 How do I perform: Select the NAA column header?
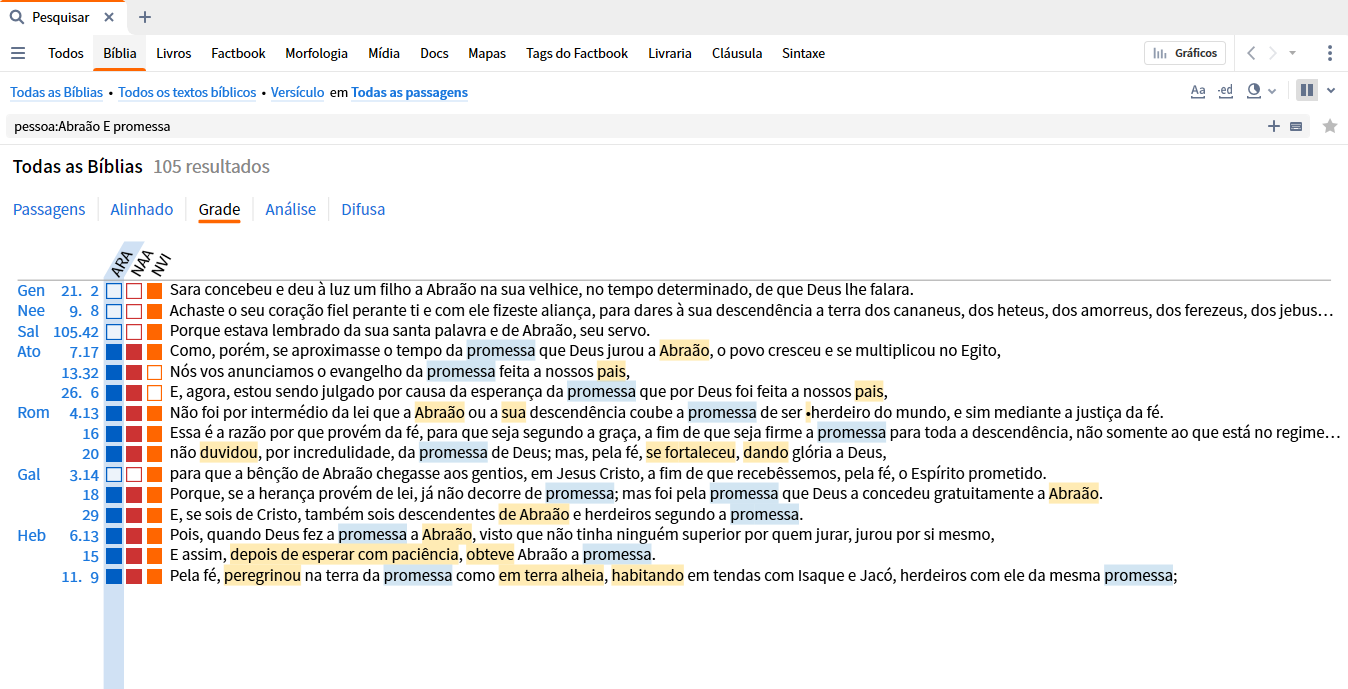tap(141, 261)
